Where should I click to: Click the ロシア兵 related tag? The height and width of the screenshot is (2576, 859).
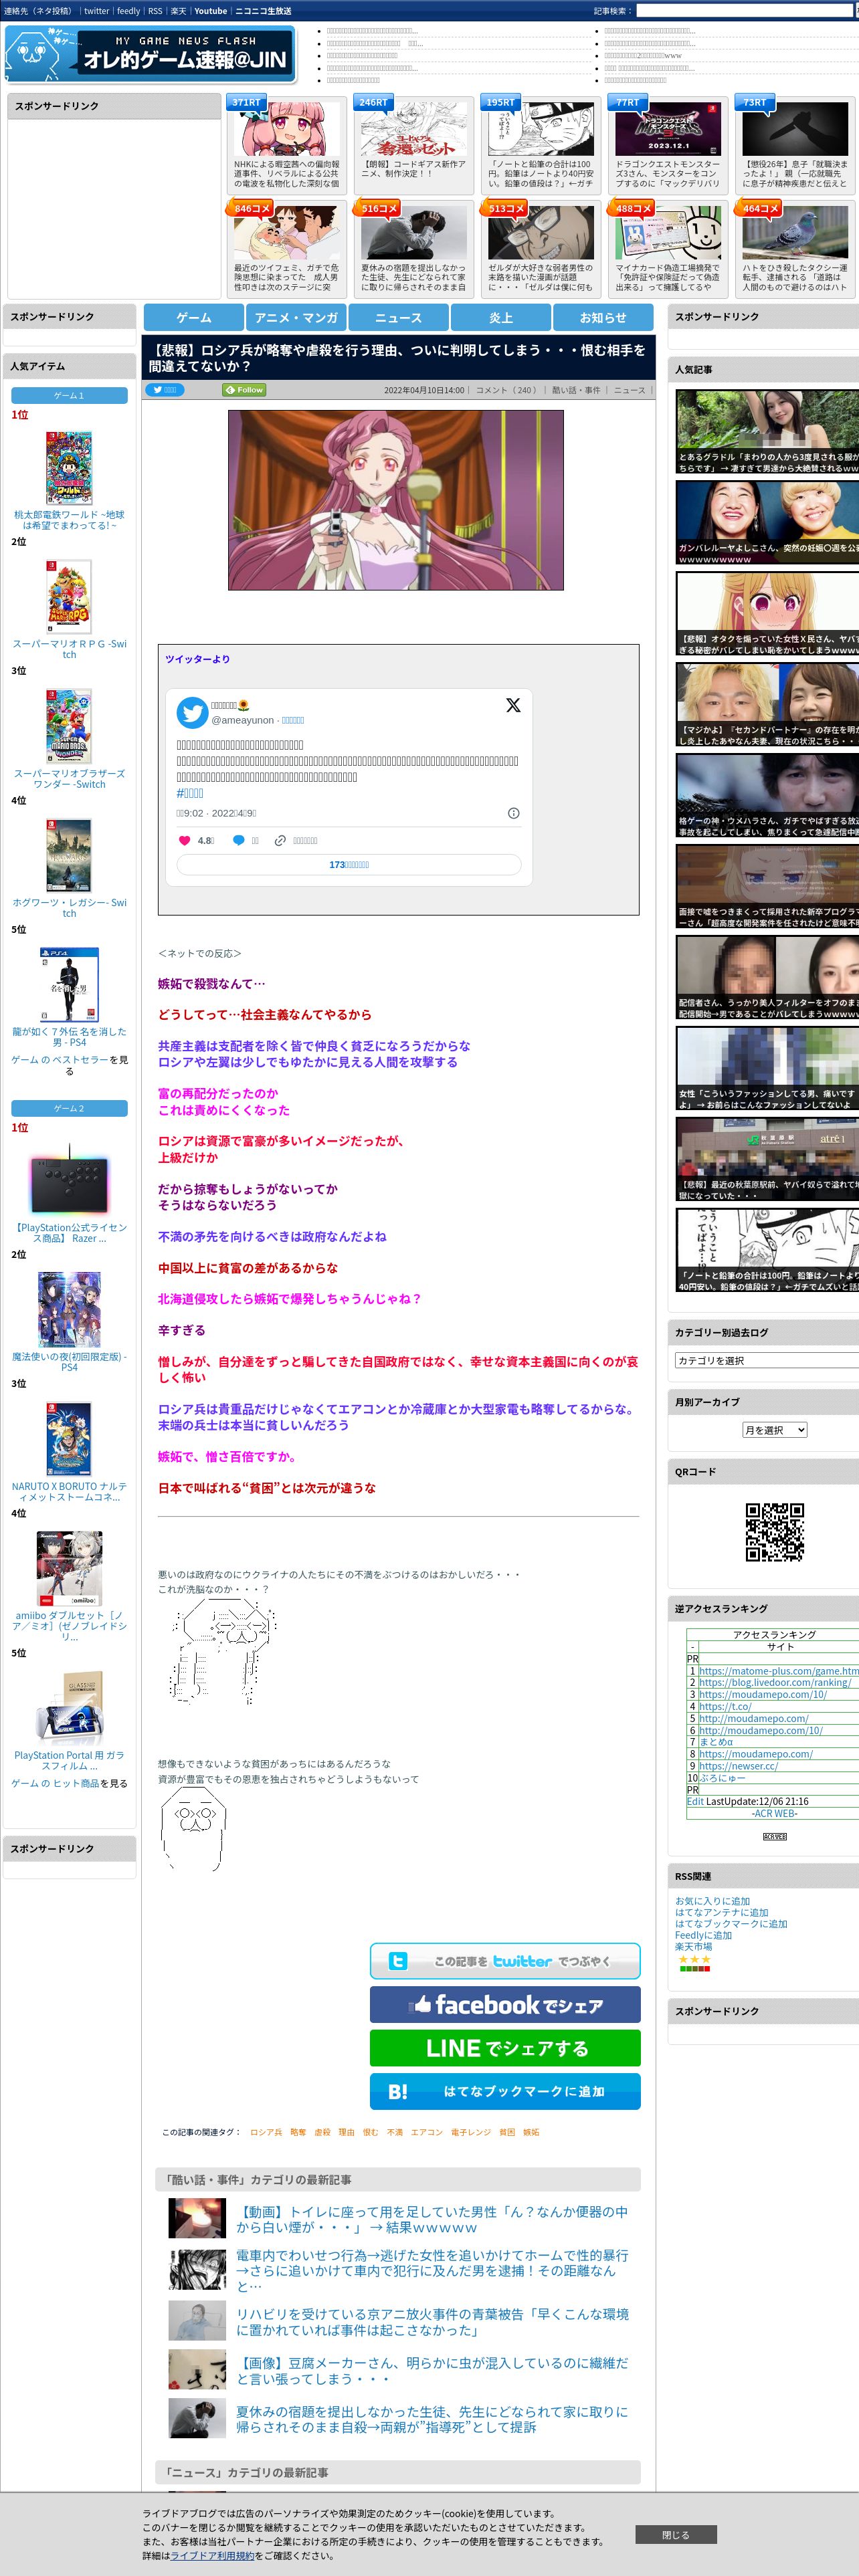click(x=266, y=2132)
